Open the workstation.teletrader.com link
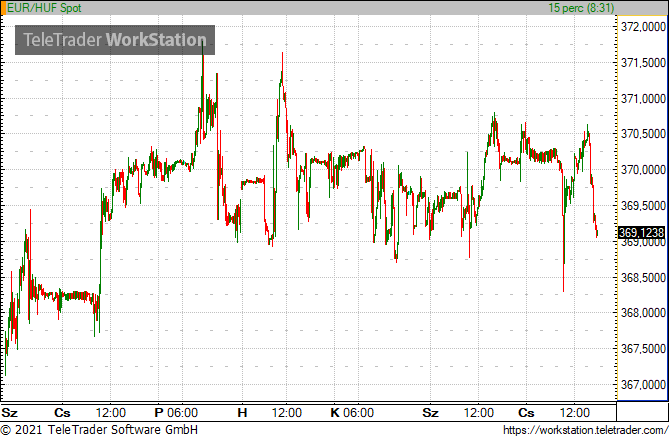Screen dimensions: 669x439 point(585,430)
